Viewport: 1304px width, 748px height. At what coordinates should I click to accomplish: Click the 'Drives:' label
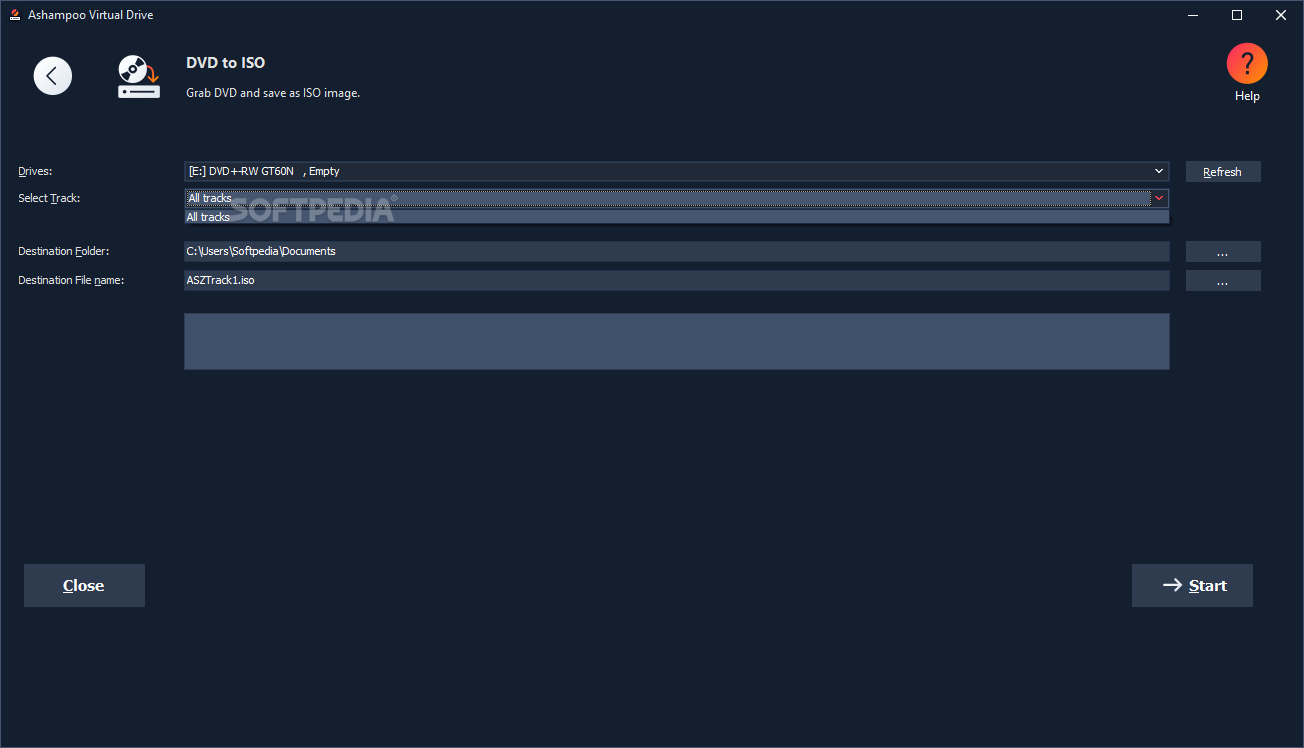click(35, 171)
